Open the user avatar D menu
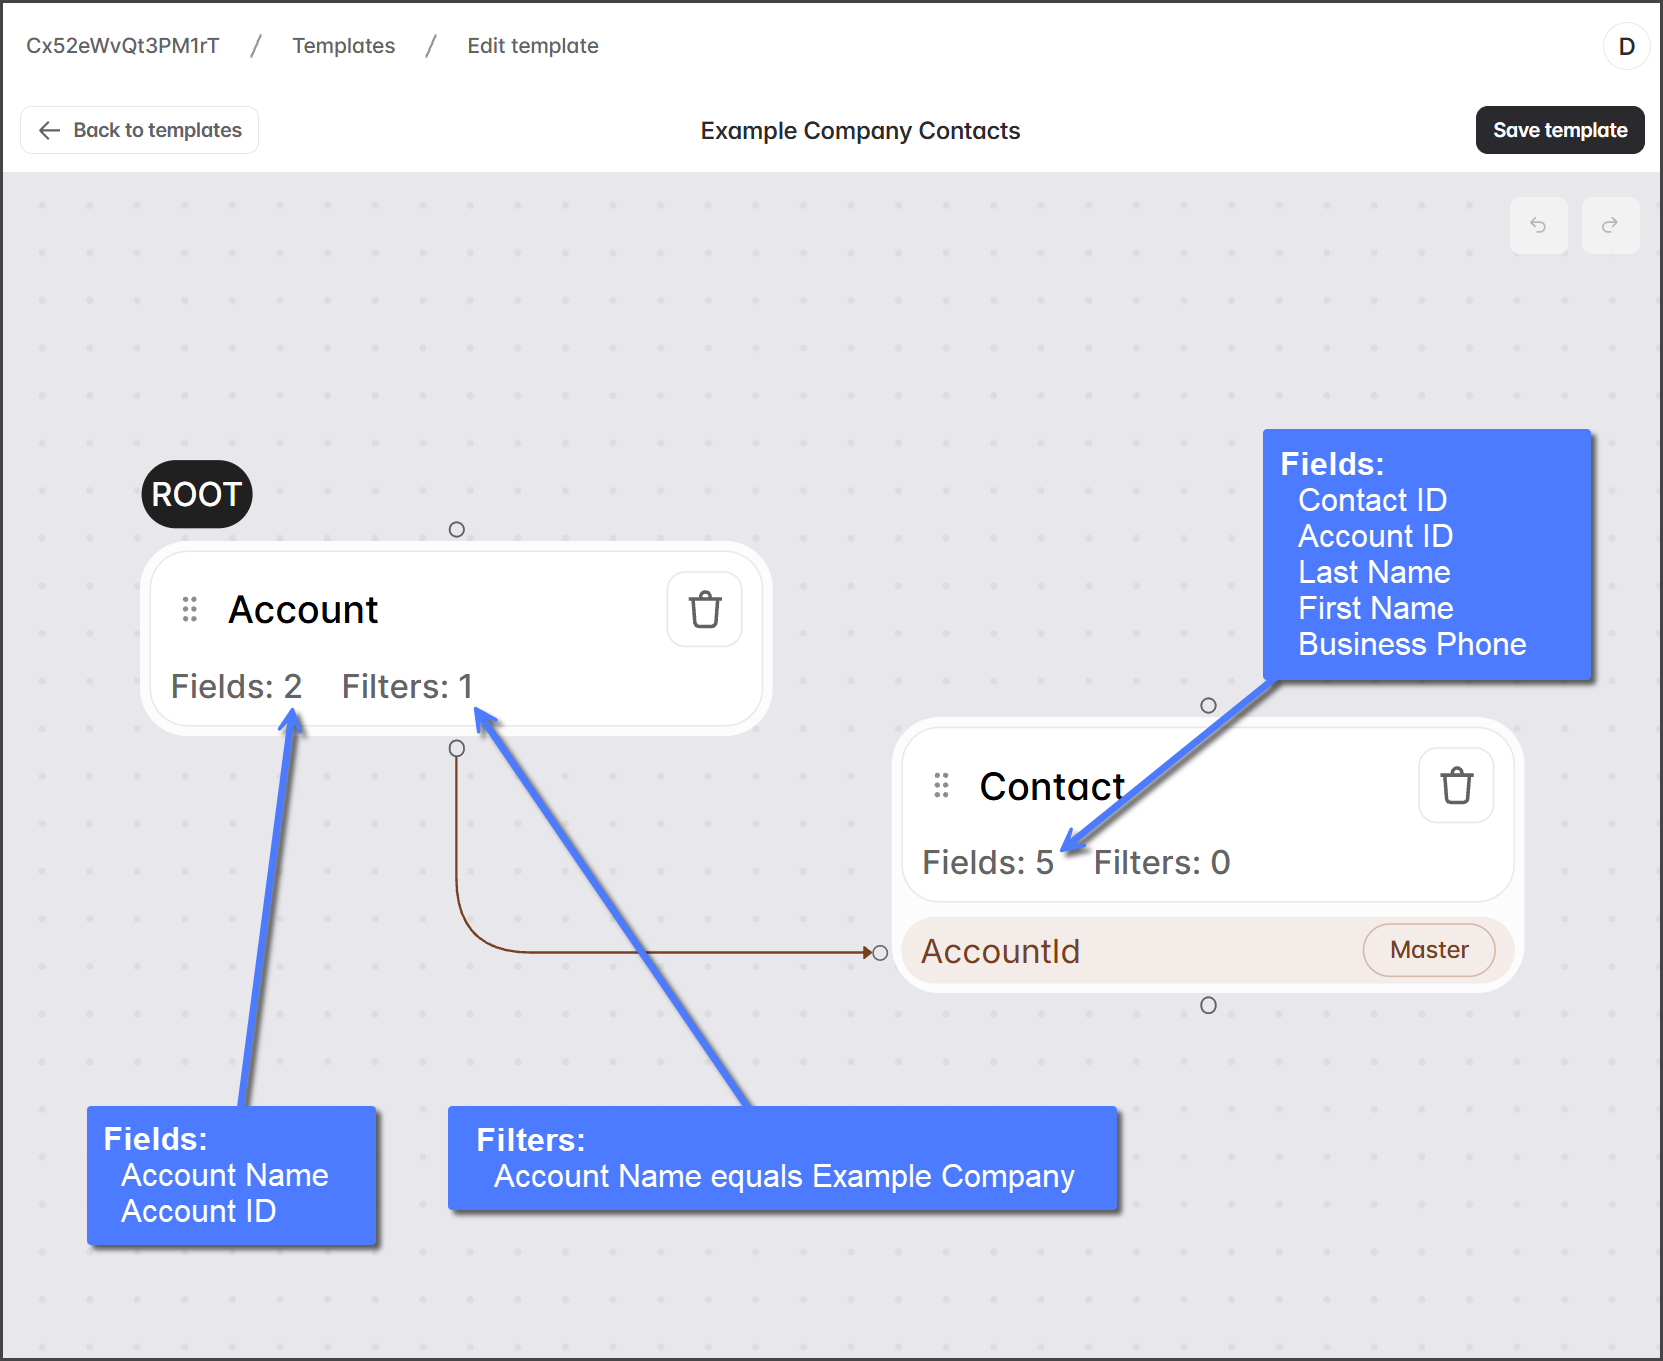The image size is (1663, 1361). pyautogui.click(x=1626, y=46)
